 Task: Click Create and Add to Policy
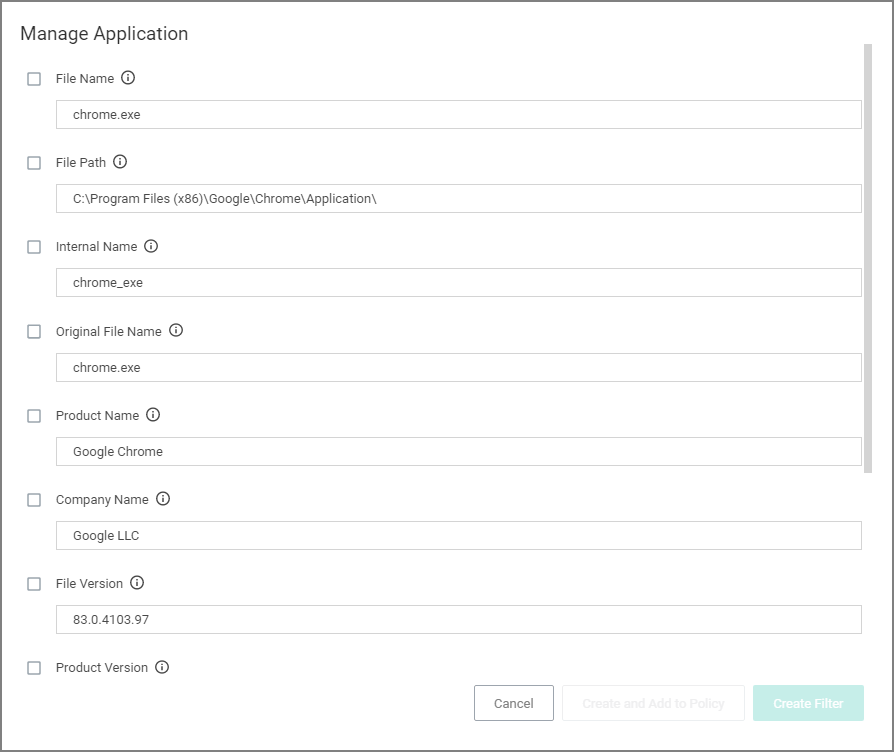653,703
